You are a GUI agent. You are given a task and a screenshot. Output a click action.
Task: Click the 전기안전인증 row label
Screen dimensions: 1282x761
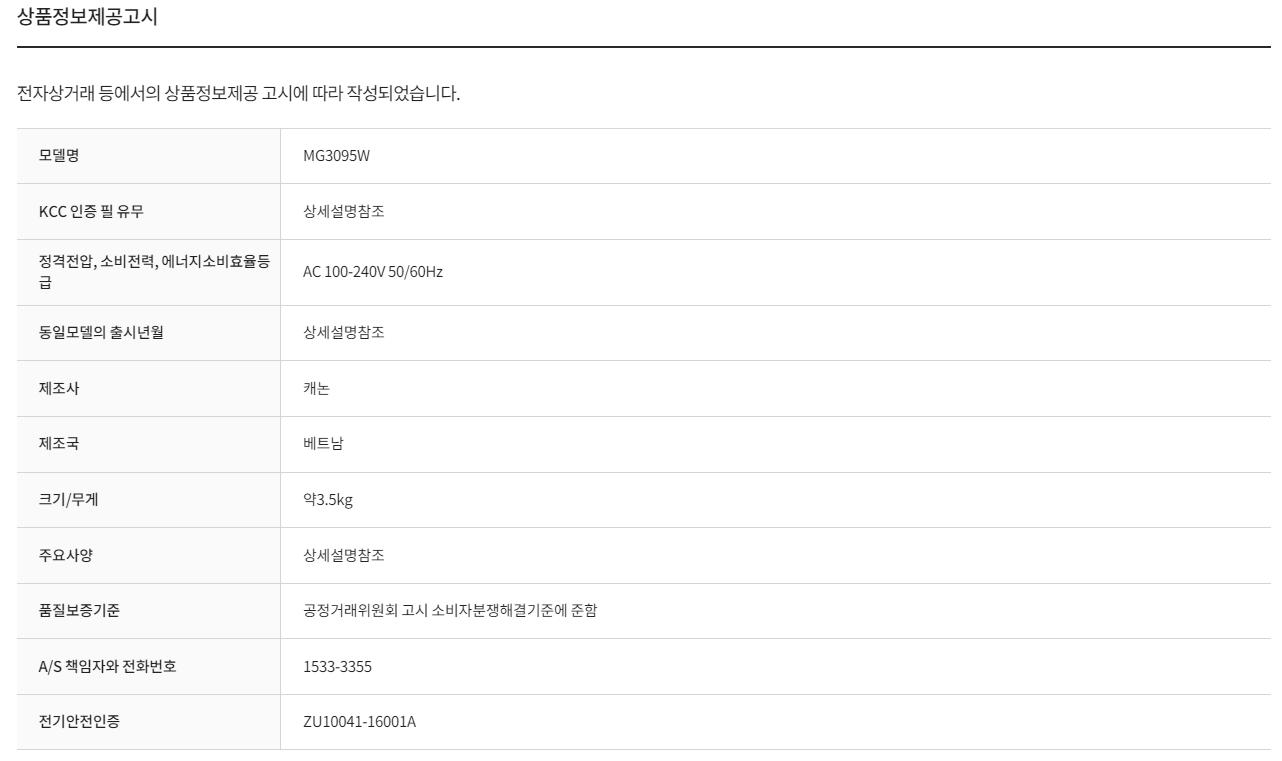(79, 721)
